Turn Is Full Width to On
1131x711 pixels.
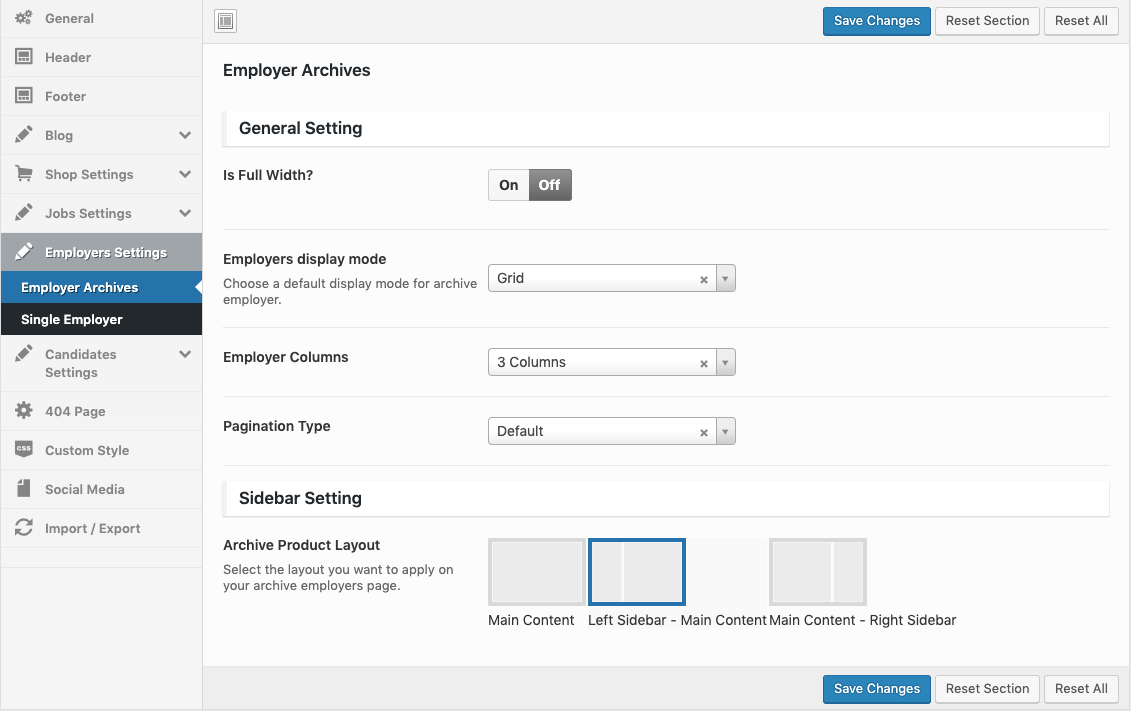[509, 185]
